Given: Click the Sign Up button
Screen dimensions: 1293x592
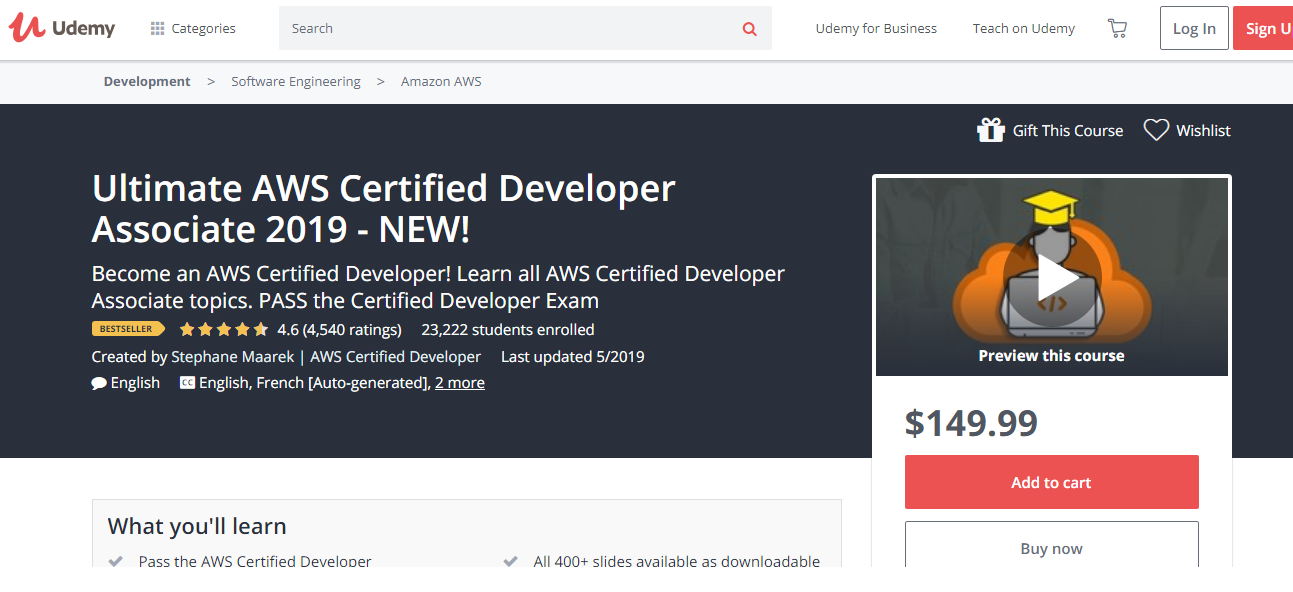Looking at the screenshot, I should (1264, 28).
